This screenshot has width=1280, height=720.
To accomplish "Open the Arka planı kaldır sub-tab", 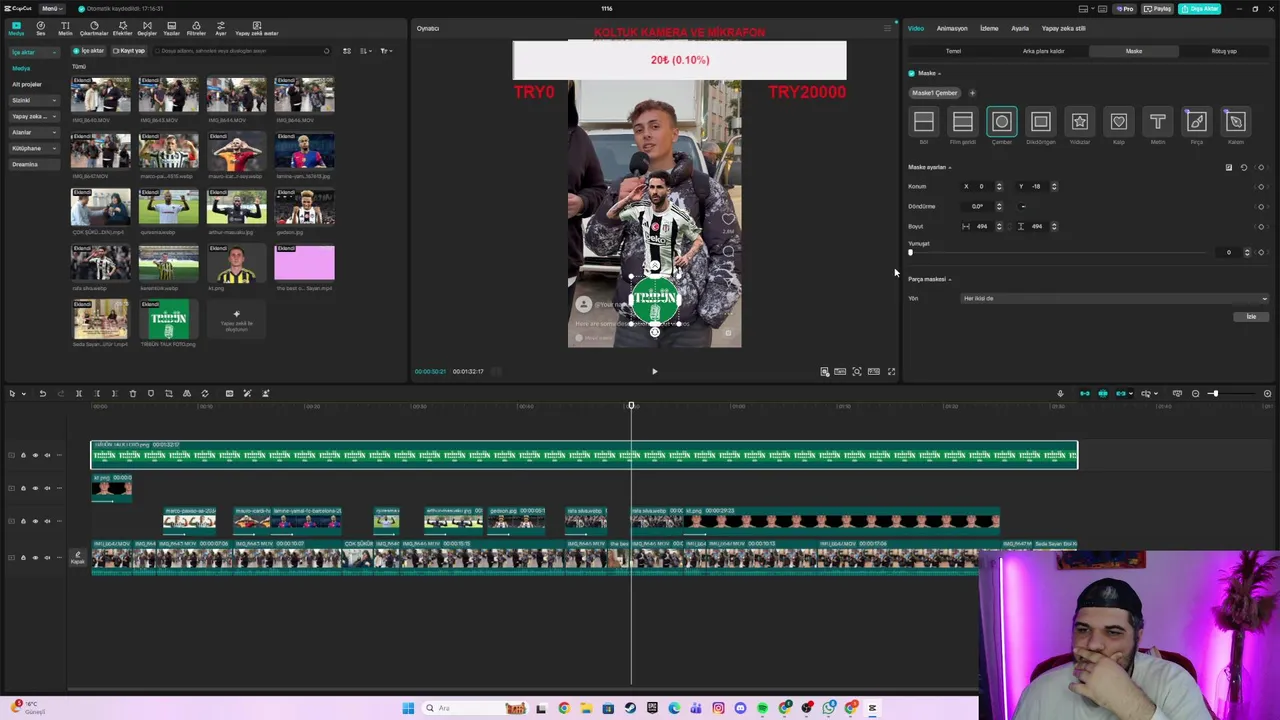I will coord(1043,51).
